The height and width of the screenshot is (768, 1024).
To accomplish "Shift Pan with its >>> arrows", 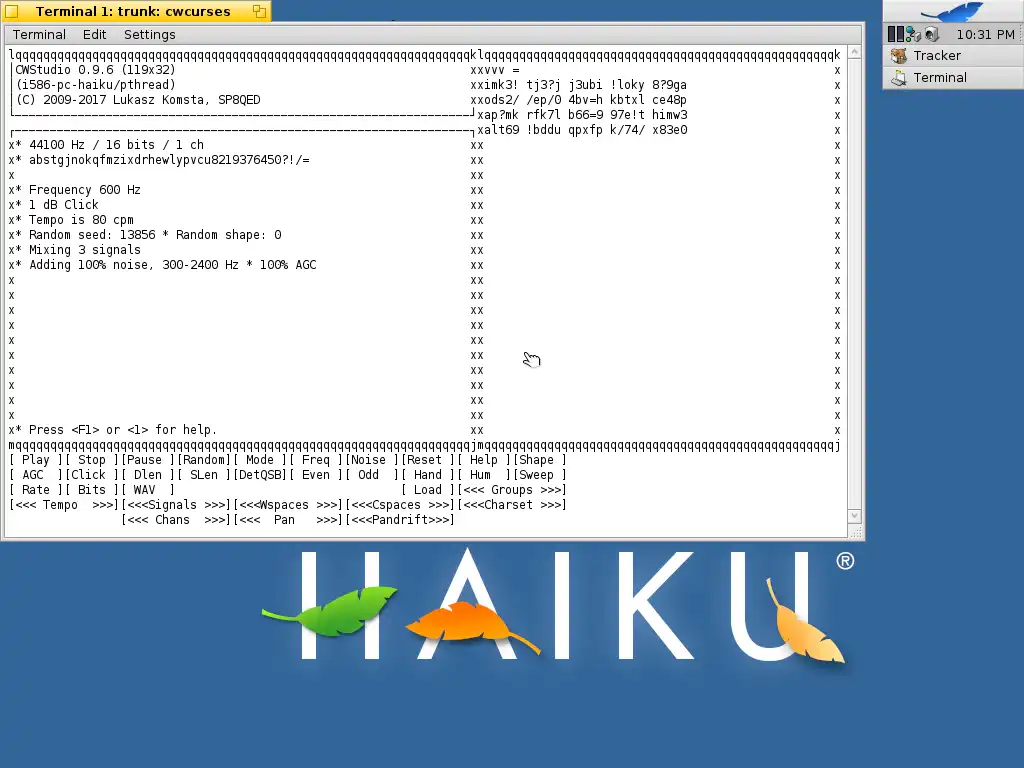I will point(327,520).
